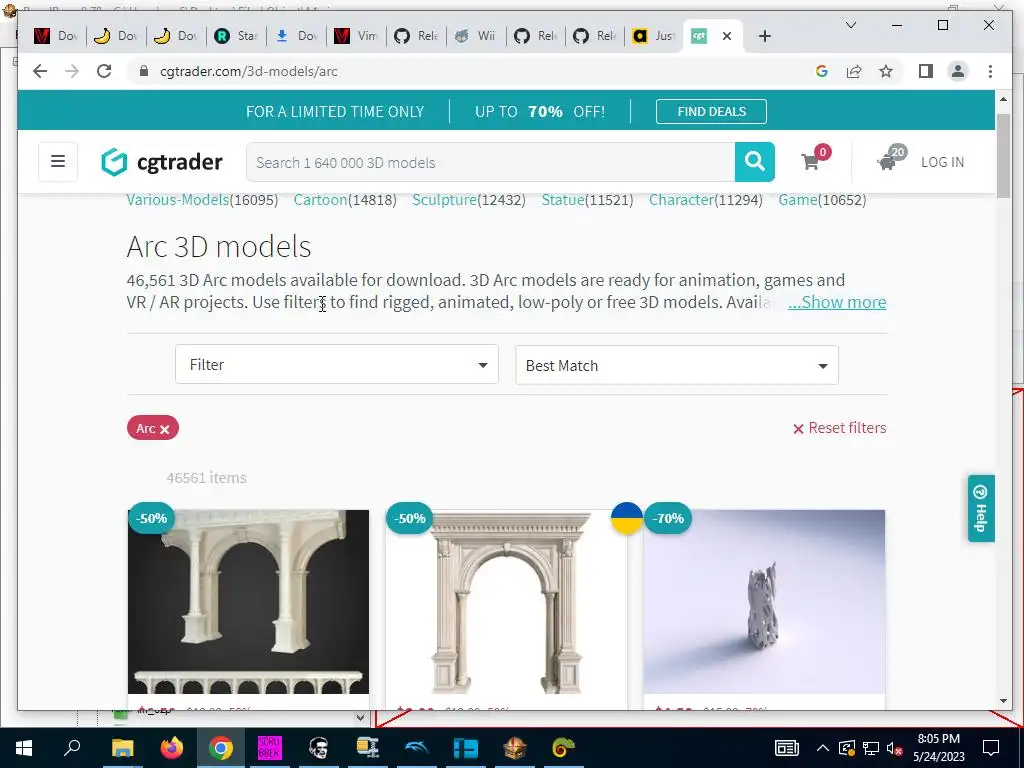Share this page from address bar
The image size is (1024, 768).
(x=854, y=71)
